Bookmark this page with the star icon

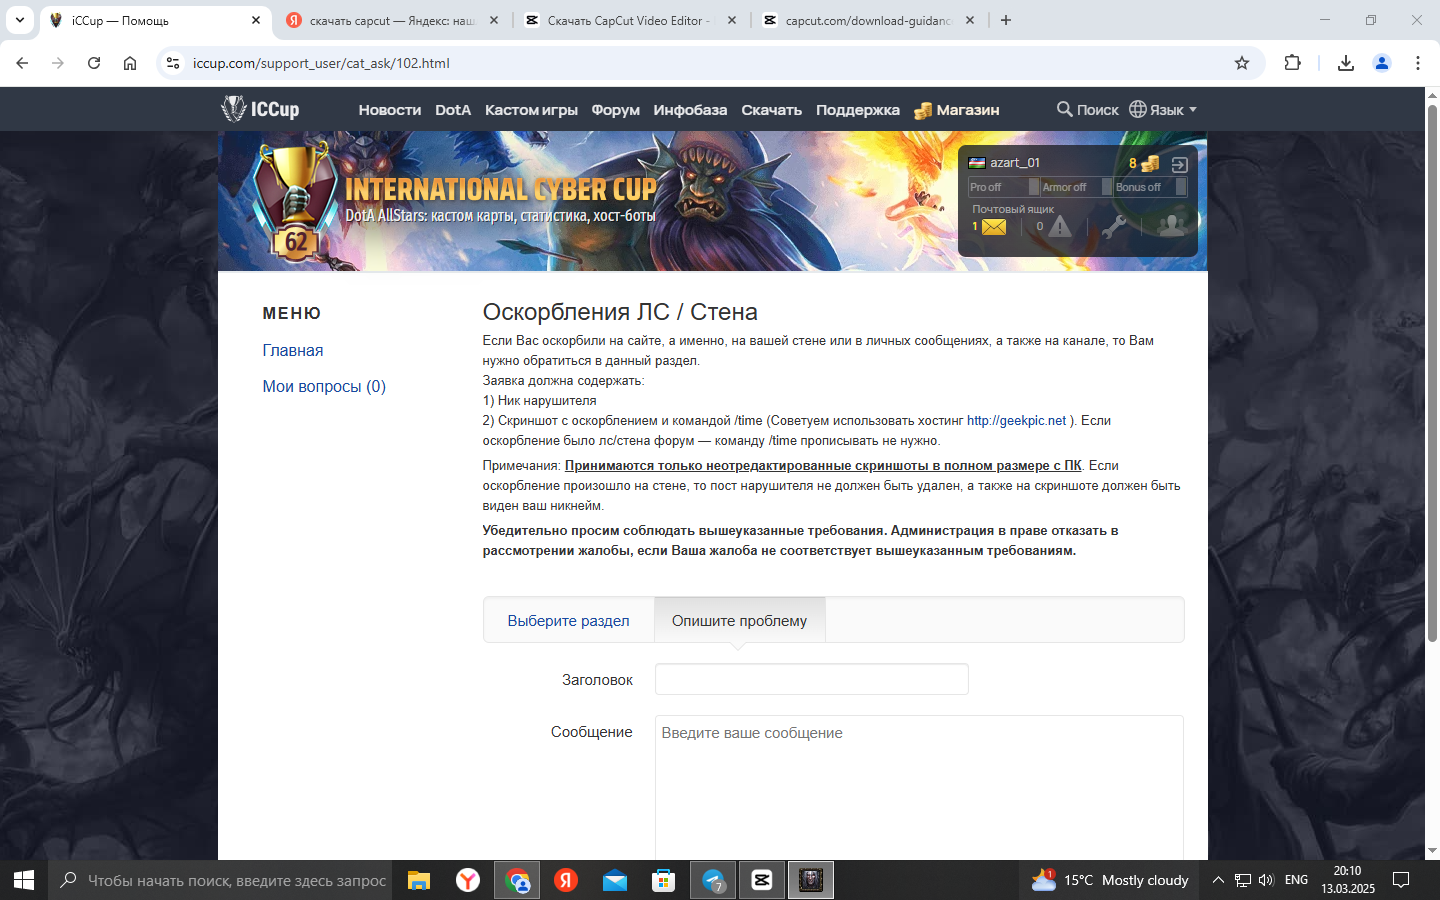(1242, 63)
